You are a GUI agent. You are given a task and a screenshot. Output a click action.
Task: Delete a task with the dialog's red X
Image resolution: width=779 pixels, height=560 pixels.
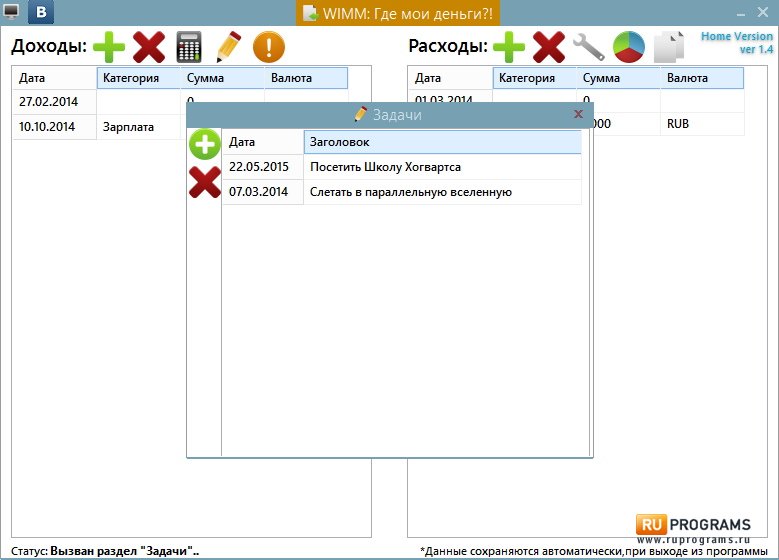click(x=205, y=182)
